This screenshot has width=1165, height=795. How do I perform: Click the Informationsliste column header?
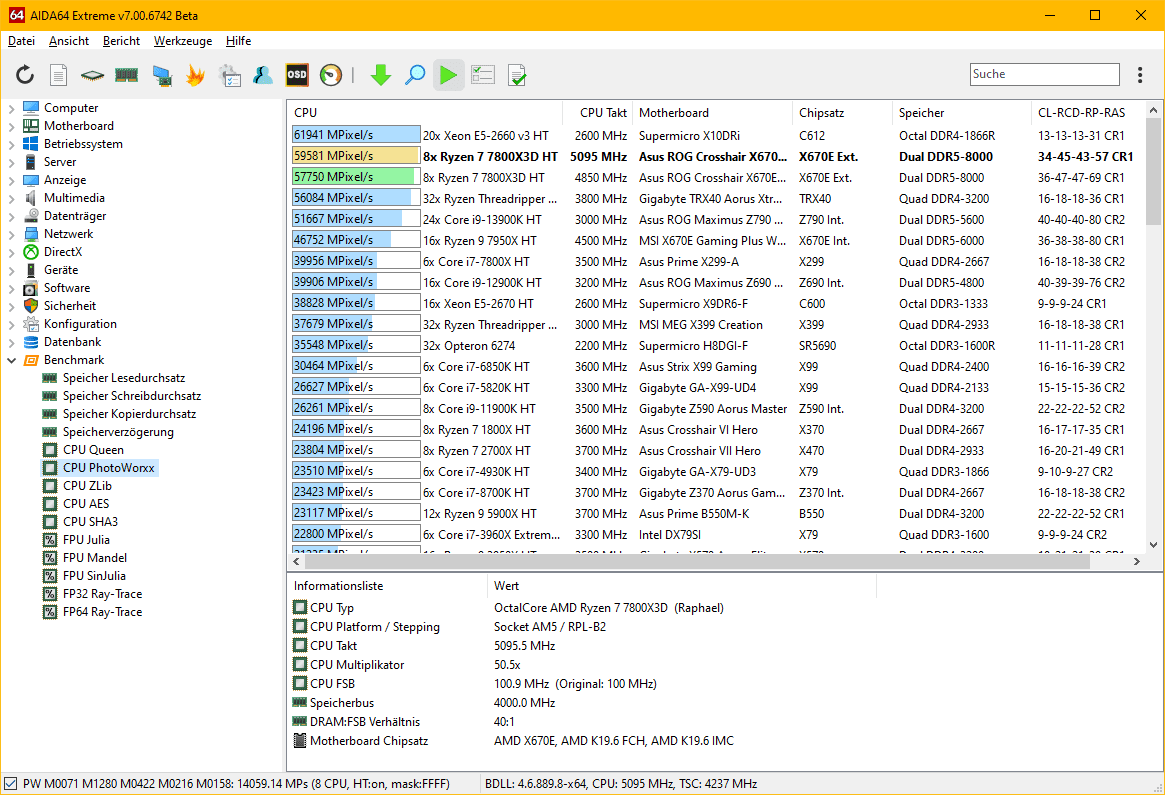coord(387,585)
